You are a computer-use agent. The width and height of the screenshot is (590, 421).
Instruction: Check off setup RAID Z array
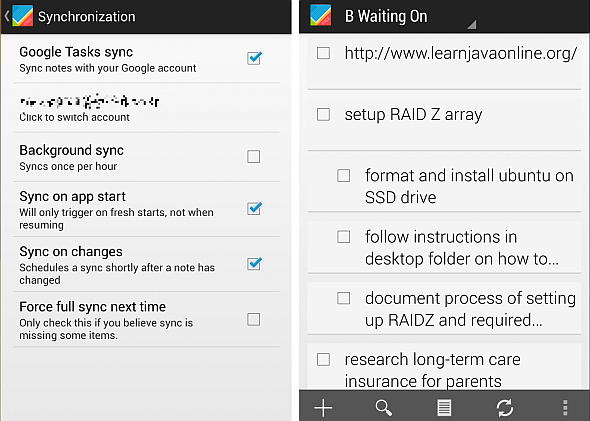[323, 114]
